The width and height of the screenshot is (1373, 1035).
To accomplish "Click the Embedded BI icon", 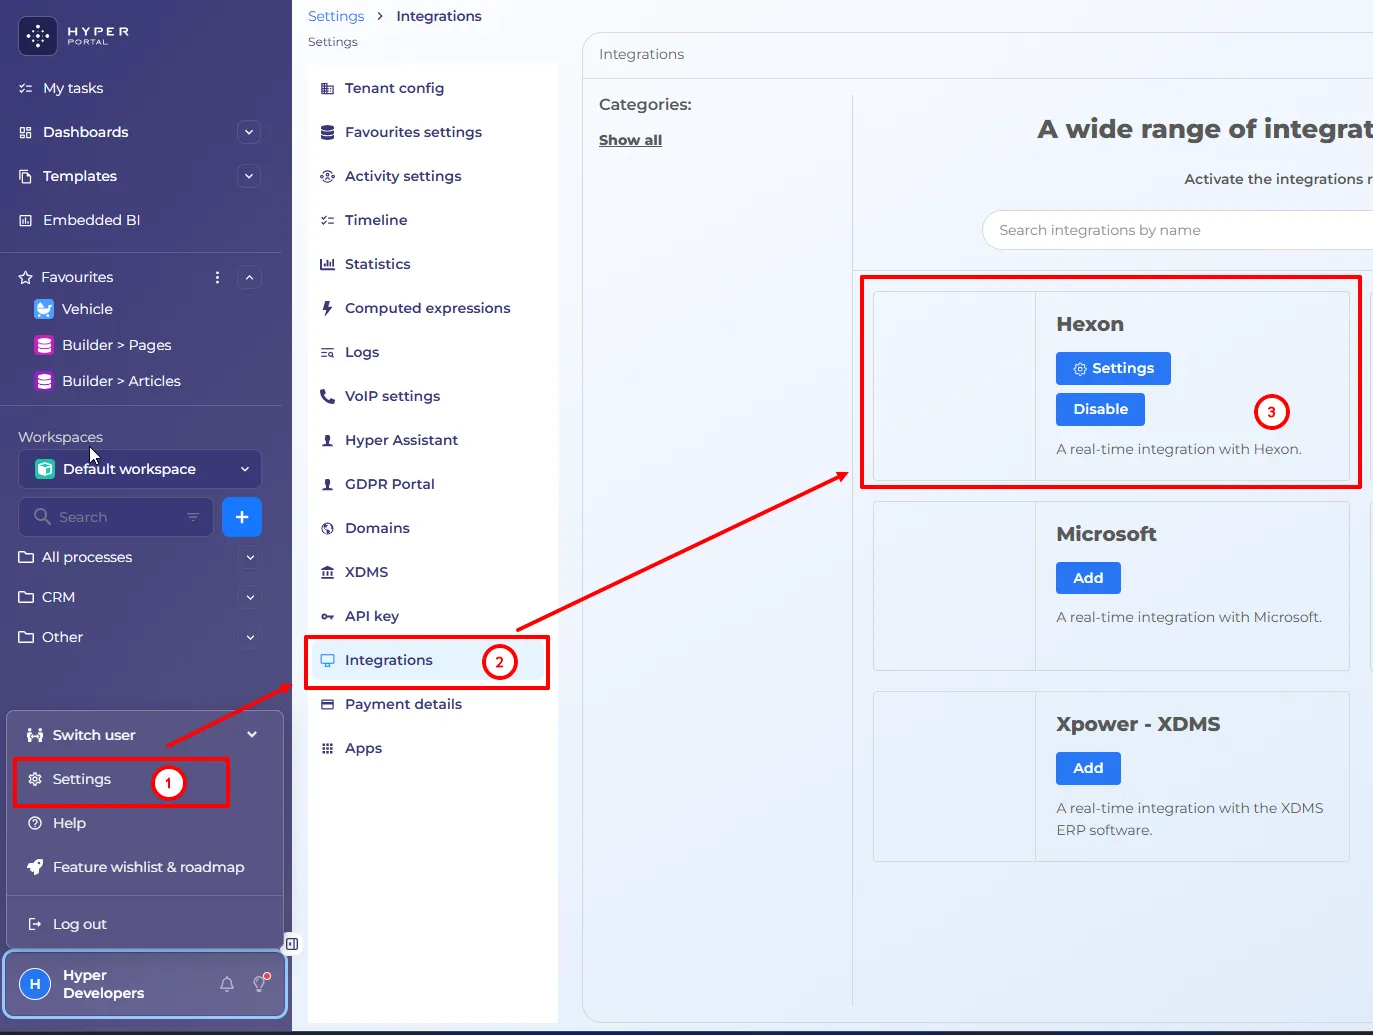I will click(26, 220).
